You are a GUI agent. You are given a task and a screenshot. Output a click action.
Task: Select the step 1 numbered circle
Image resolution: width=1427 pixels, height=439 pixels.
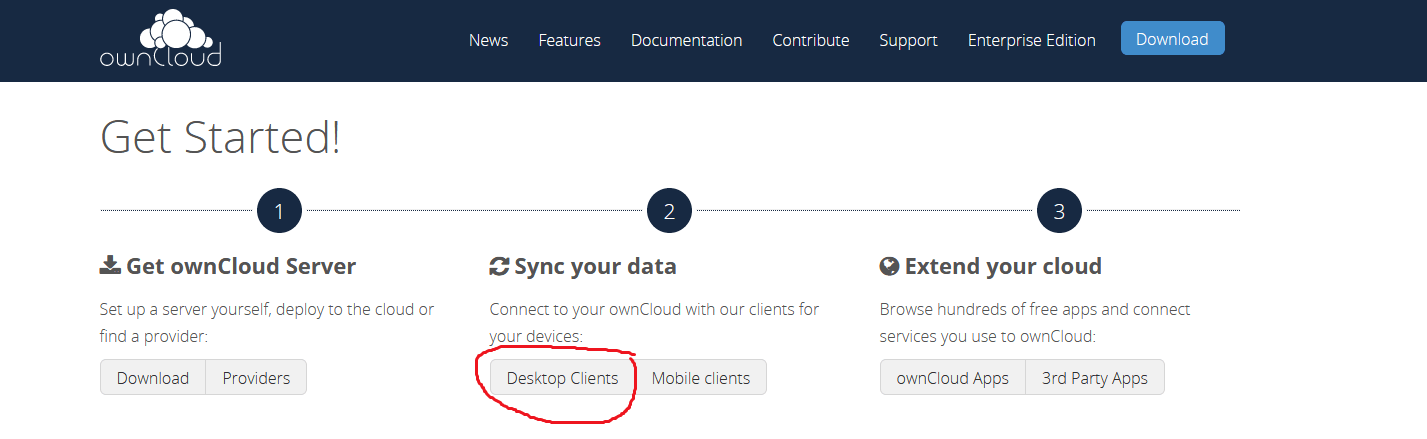point(279,211)
